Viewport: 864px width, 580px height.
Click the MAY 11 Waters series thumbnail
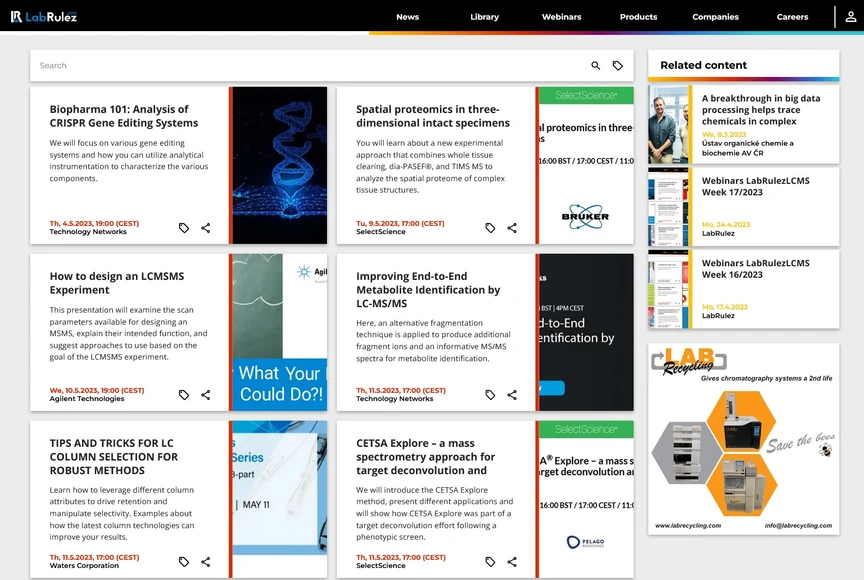click(280, 499)
